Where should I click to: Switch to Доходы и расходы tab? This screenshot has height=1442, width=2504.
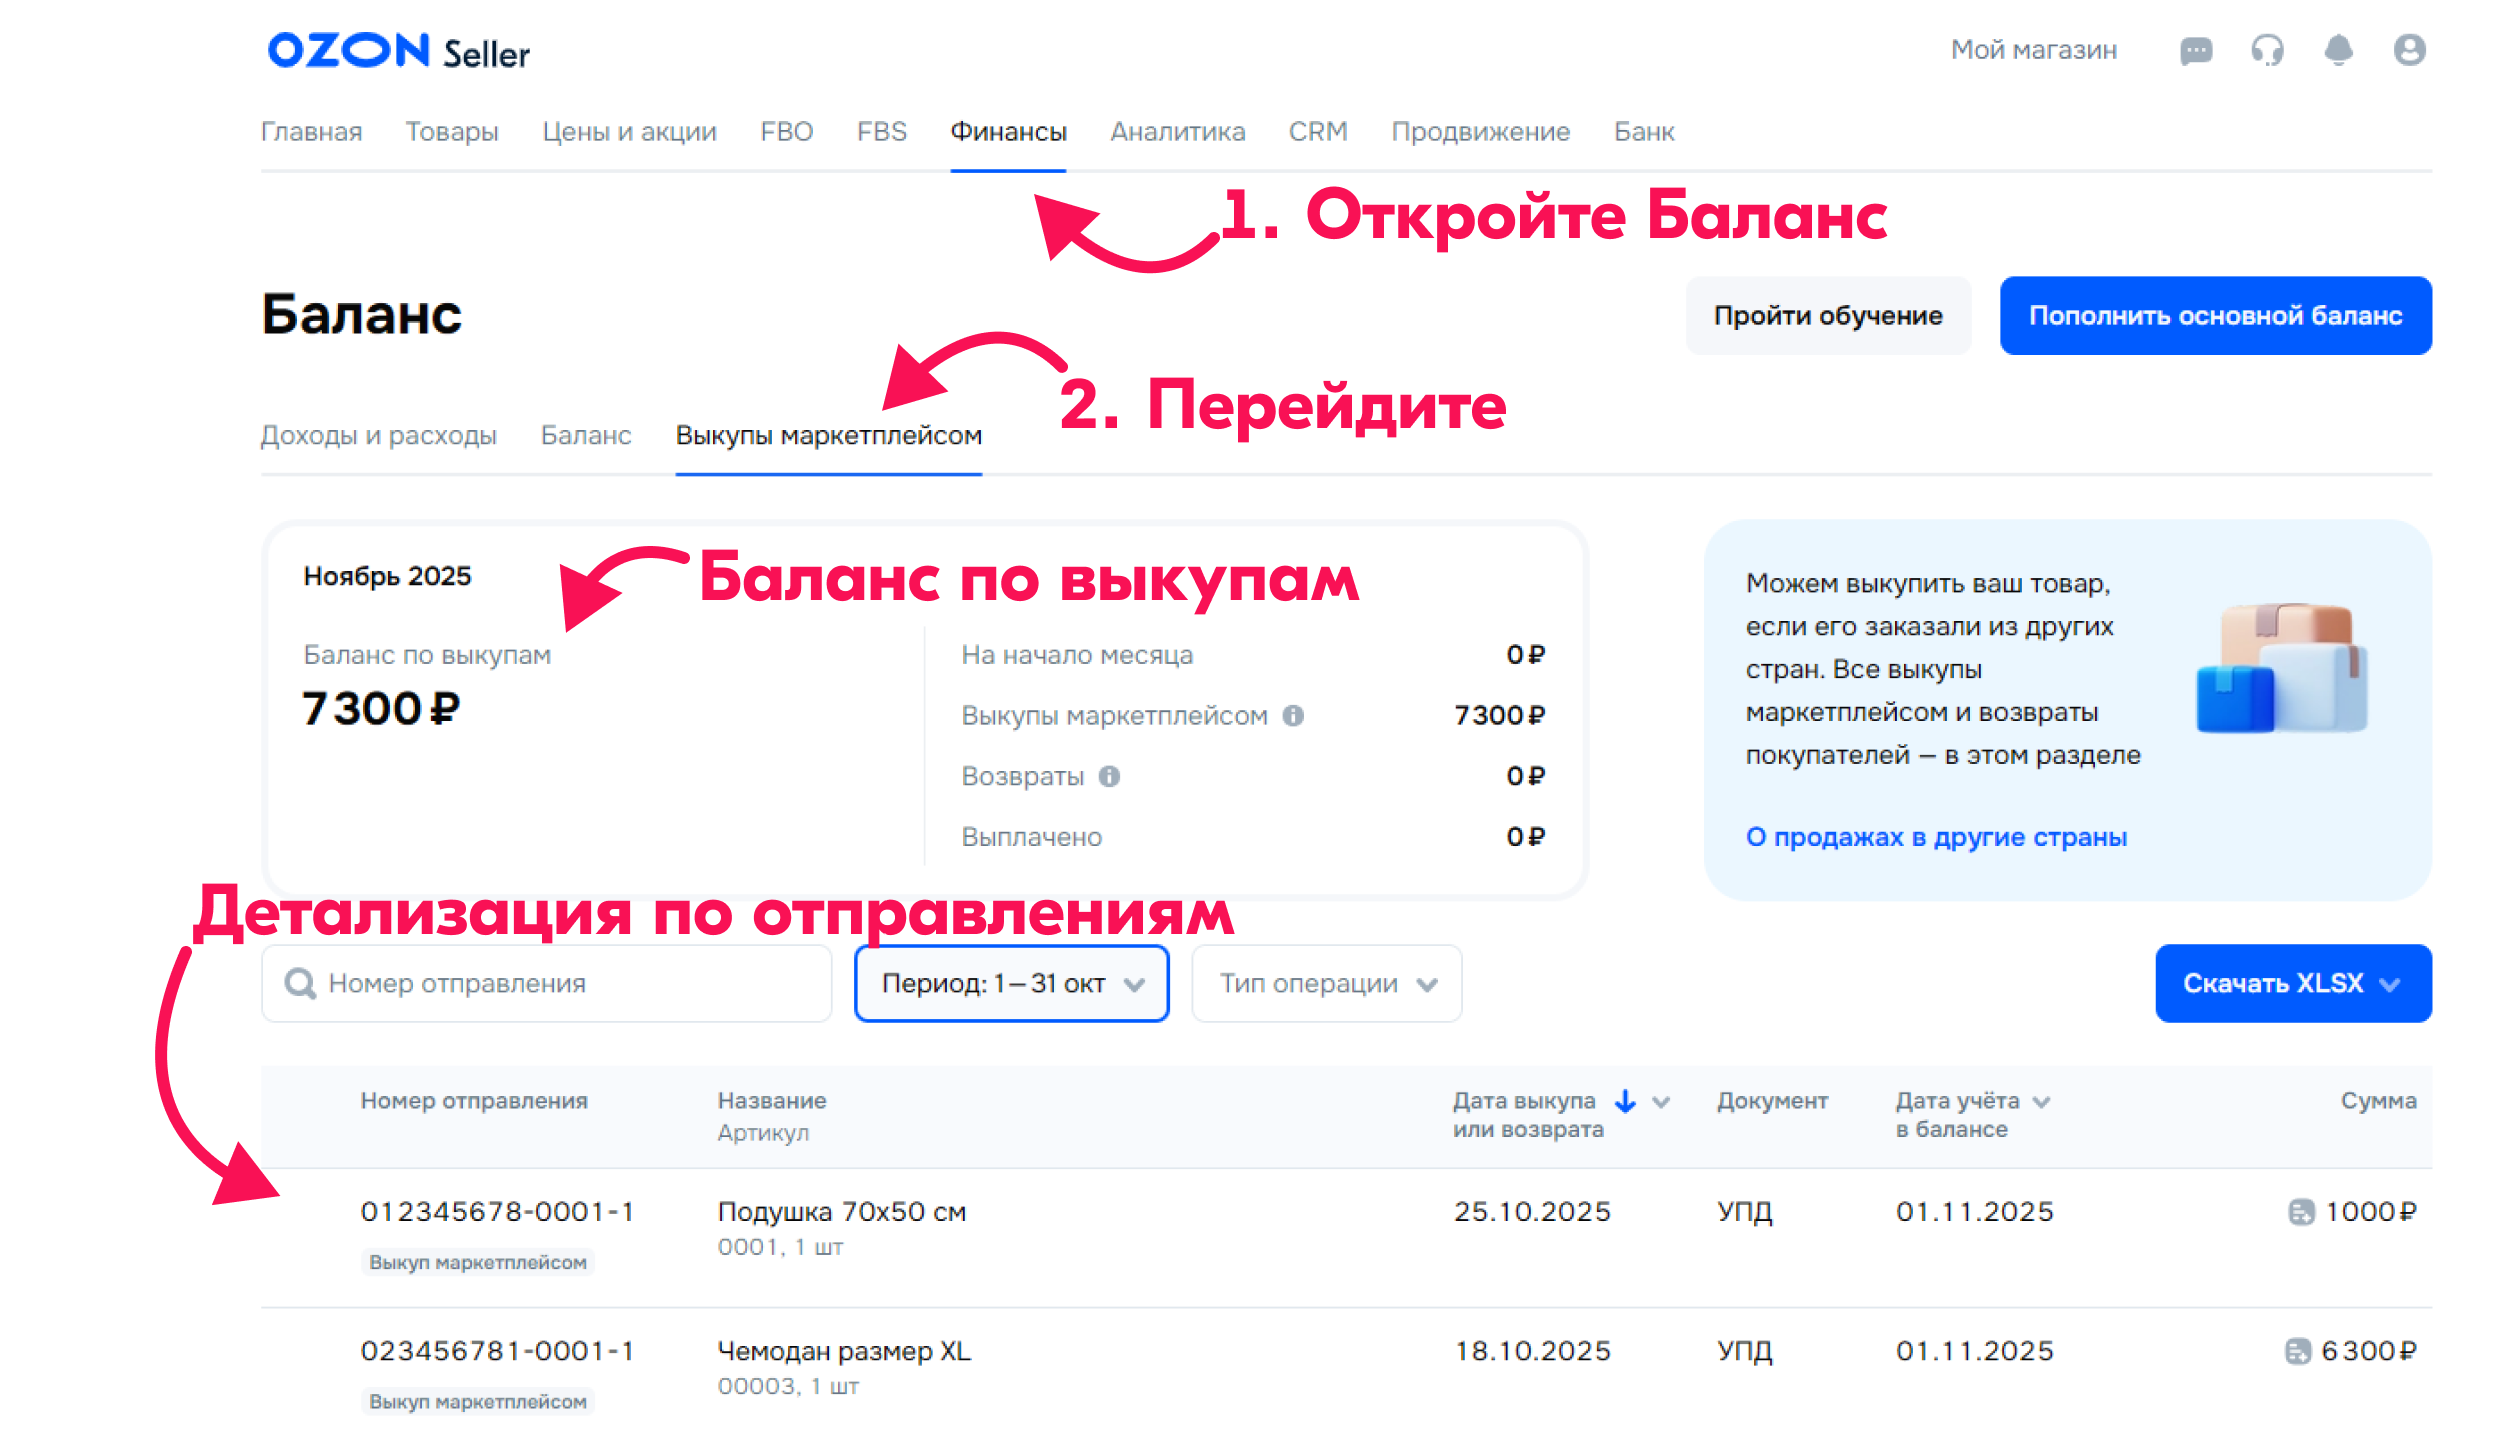pos(378,436)
